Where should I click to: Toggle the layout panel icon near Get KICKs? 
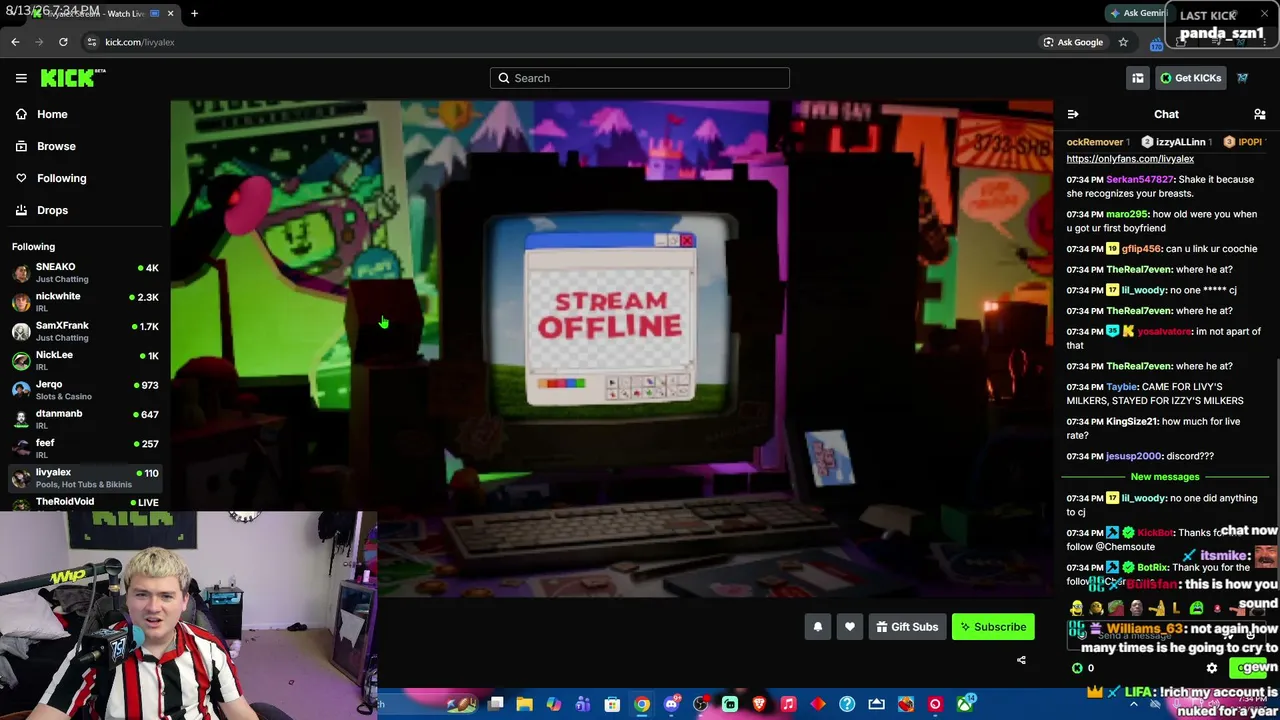pyautogui.click(x=1138, y=78)
